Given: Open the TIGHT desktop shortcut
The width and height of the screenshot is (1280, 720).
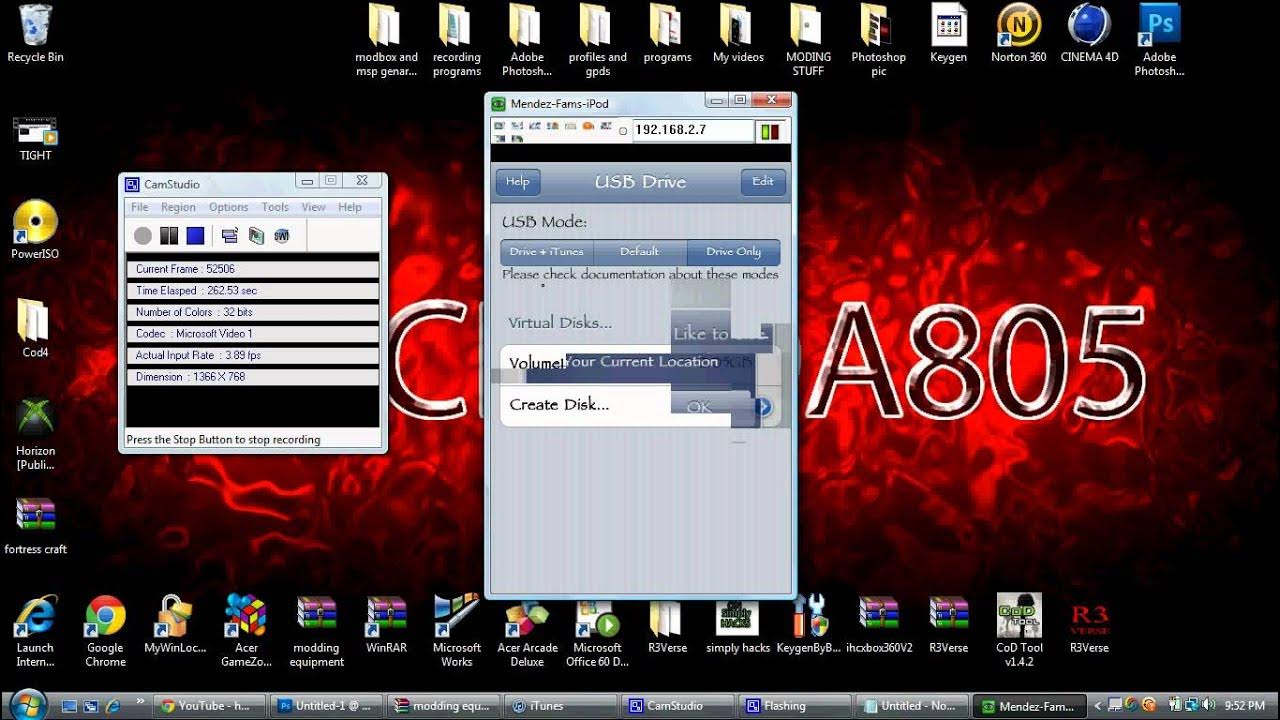Looking at the screenshot, I should click(x=36, y=138).
